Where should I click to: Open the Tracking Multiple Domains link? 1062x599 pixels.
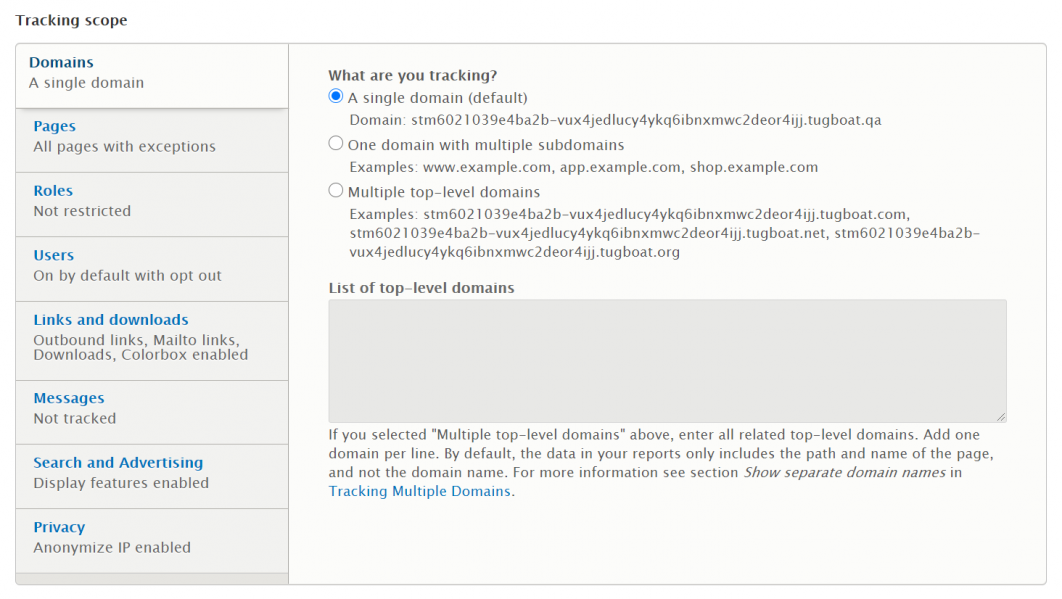(x=420, y=491)
